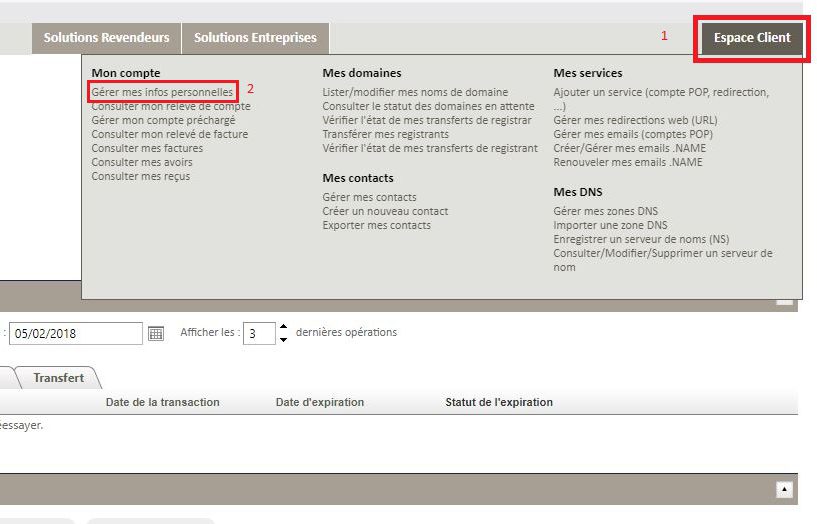Screen dimensions: 817x524
Task: Open the calendar date picker icon
Action: 155,334
